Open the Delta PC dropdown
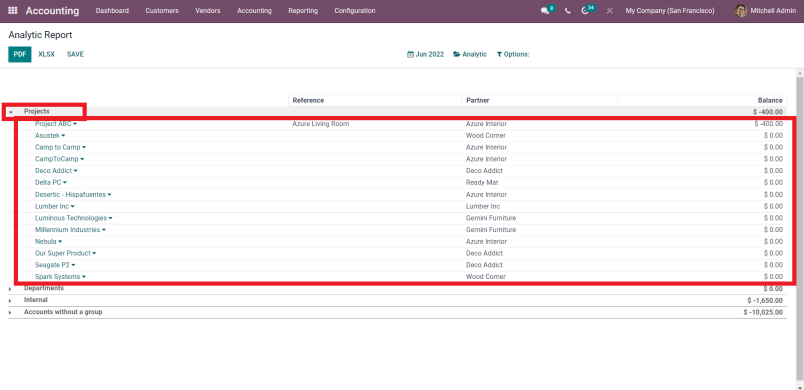The height and width of the screenshot is (390, 804). 65,182
